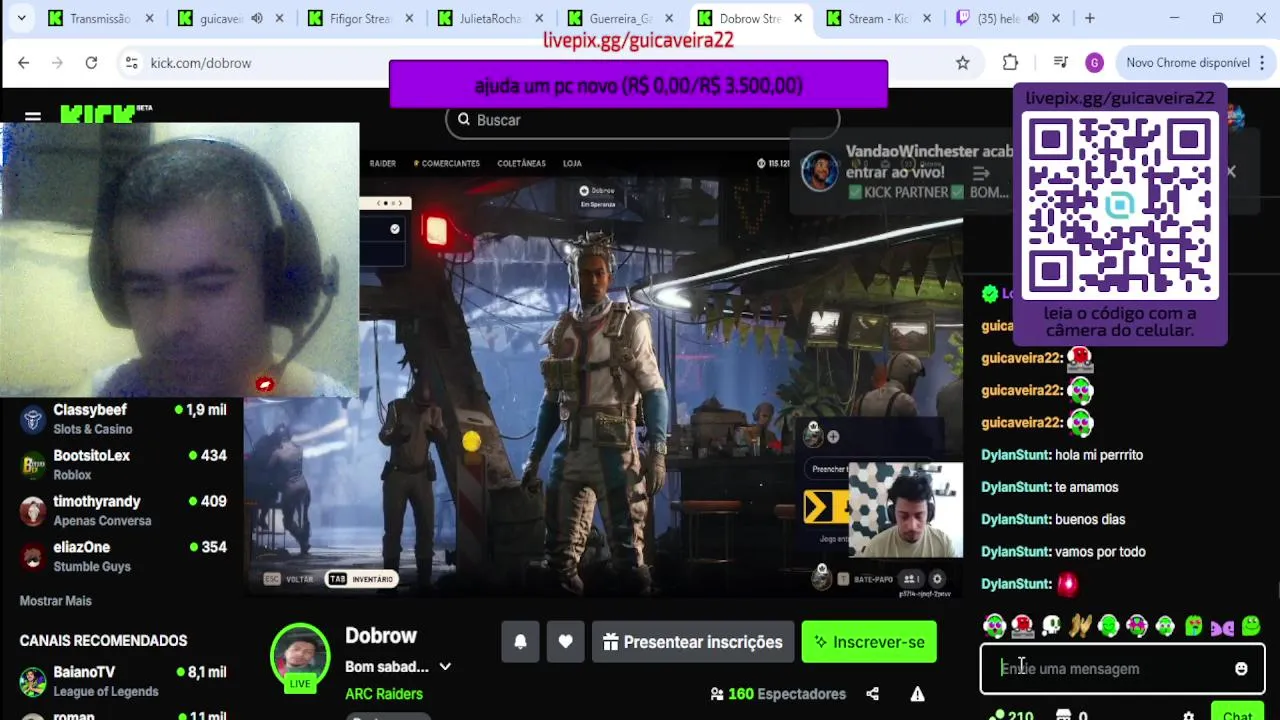Pick the purple twin faces emote

click(x=1222, y=627)
